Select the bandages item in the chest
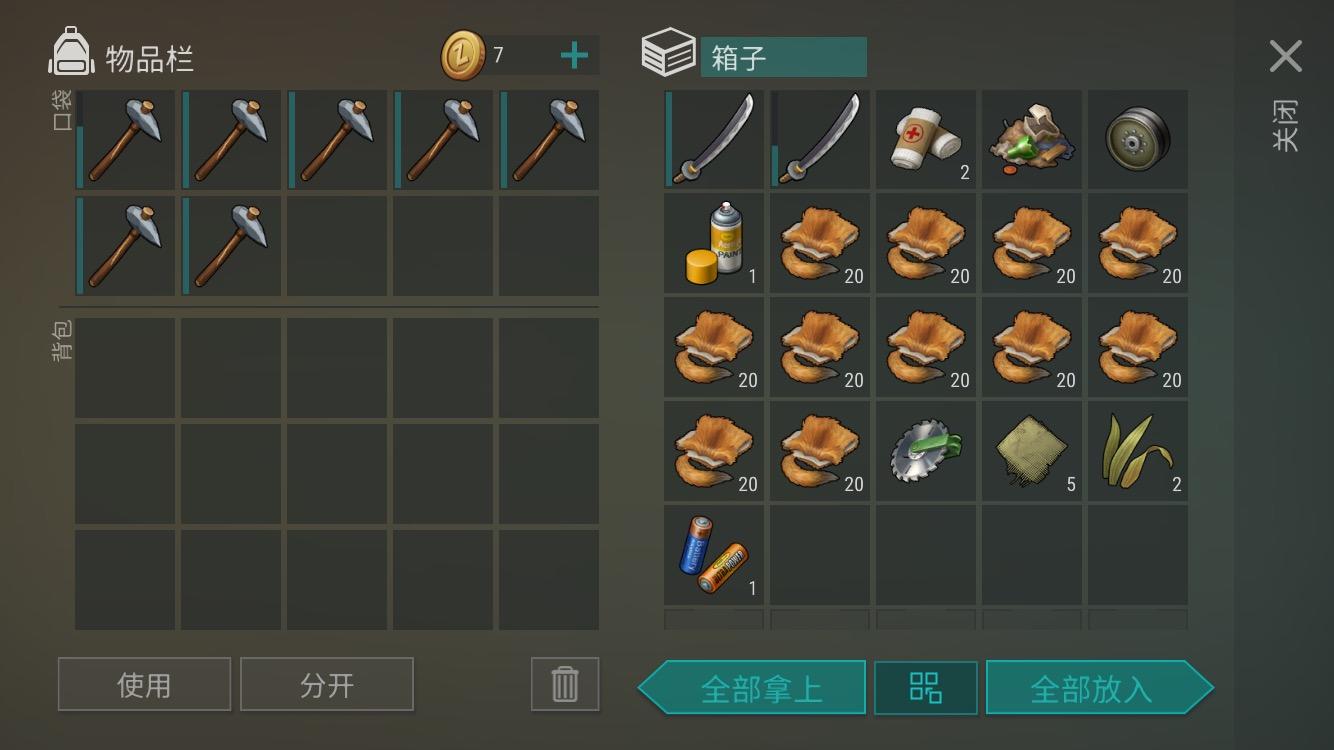Viewport: 1334px width, 750px height. pyautogui.click(x=926, y=139)
